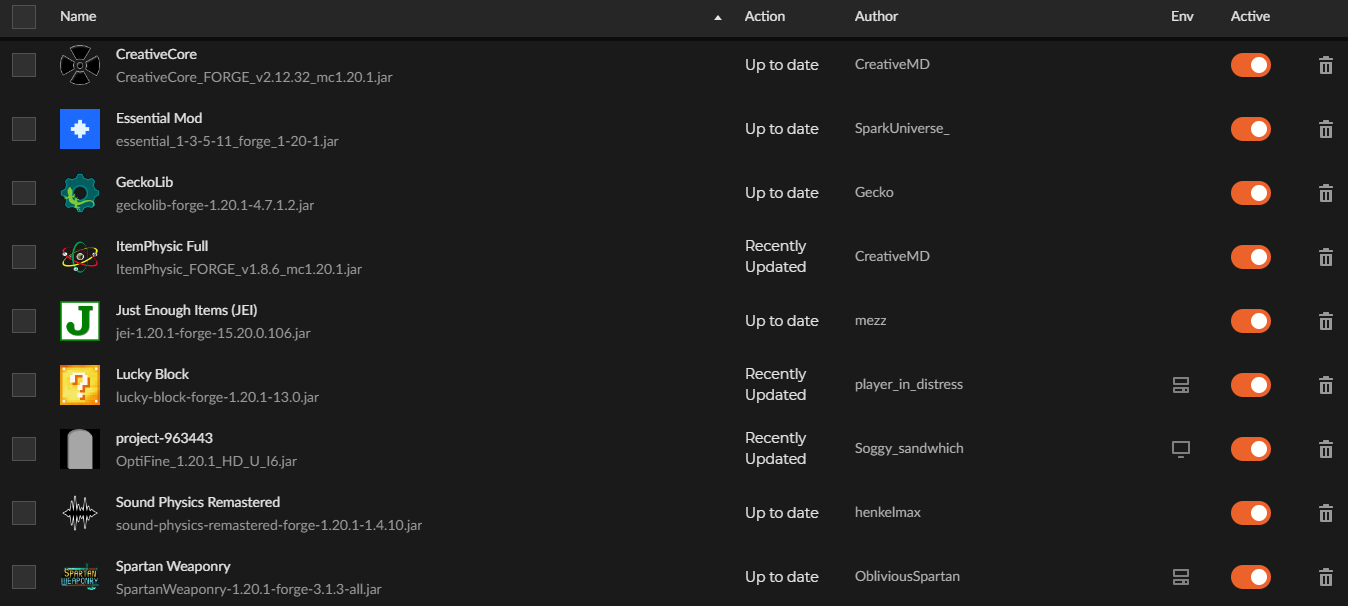Image resolution: width=1348 pixels, height=606 pixels.
Task: Click the Lucky Block server environment icon
Action: [x=1181, y=385]
